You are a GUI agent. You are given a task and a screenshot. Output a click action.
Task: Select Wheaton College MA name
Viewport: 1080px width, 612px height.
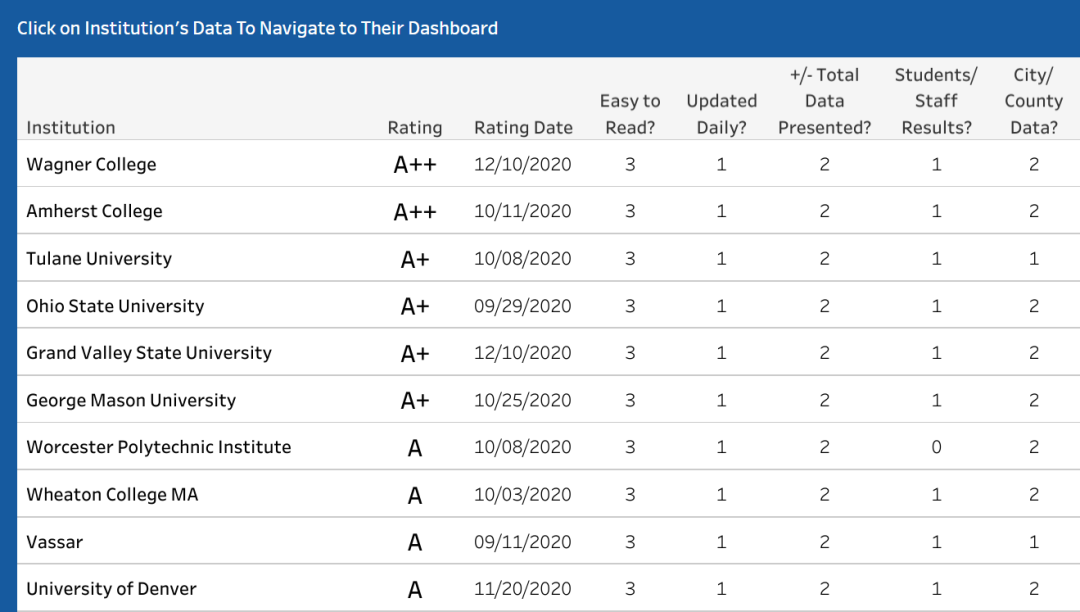coord(112,494)
